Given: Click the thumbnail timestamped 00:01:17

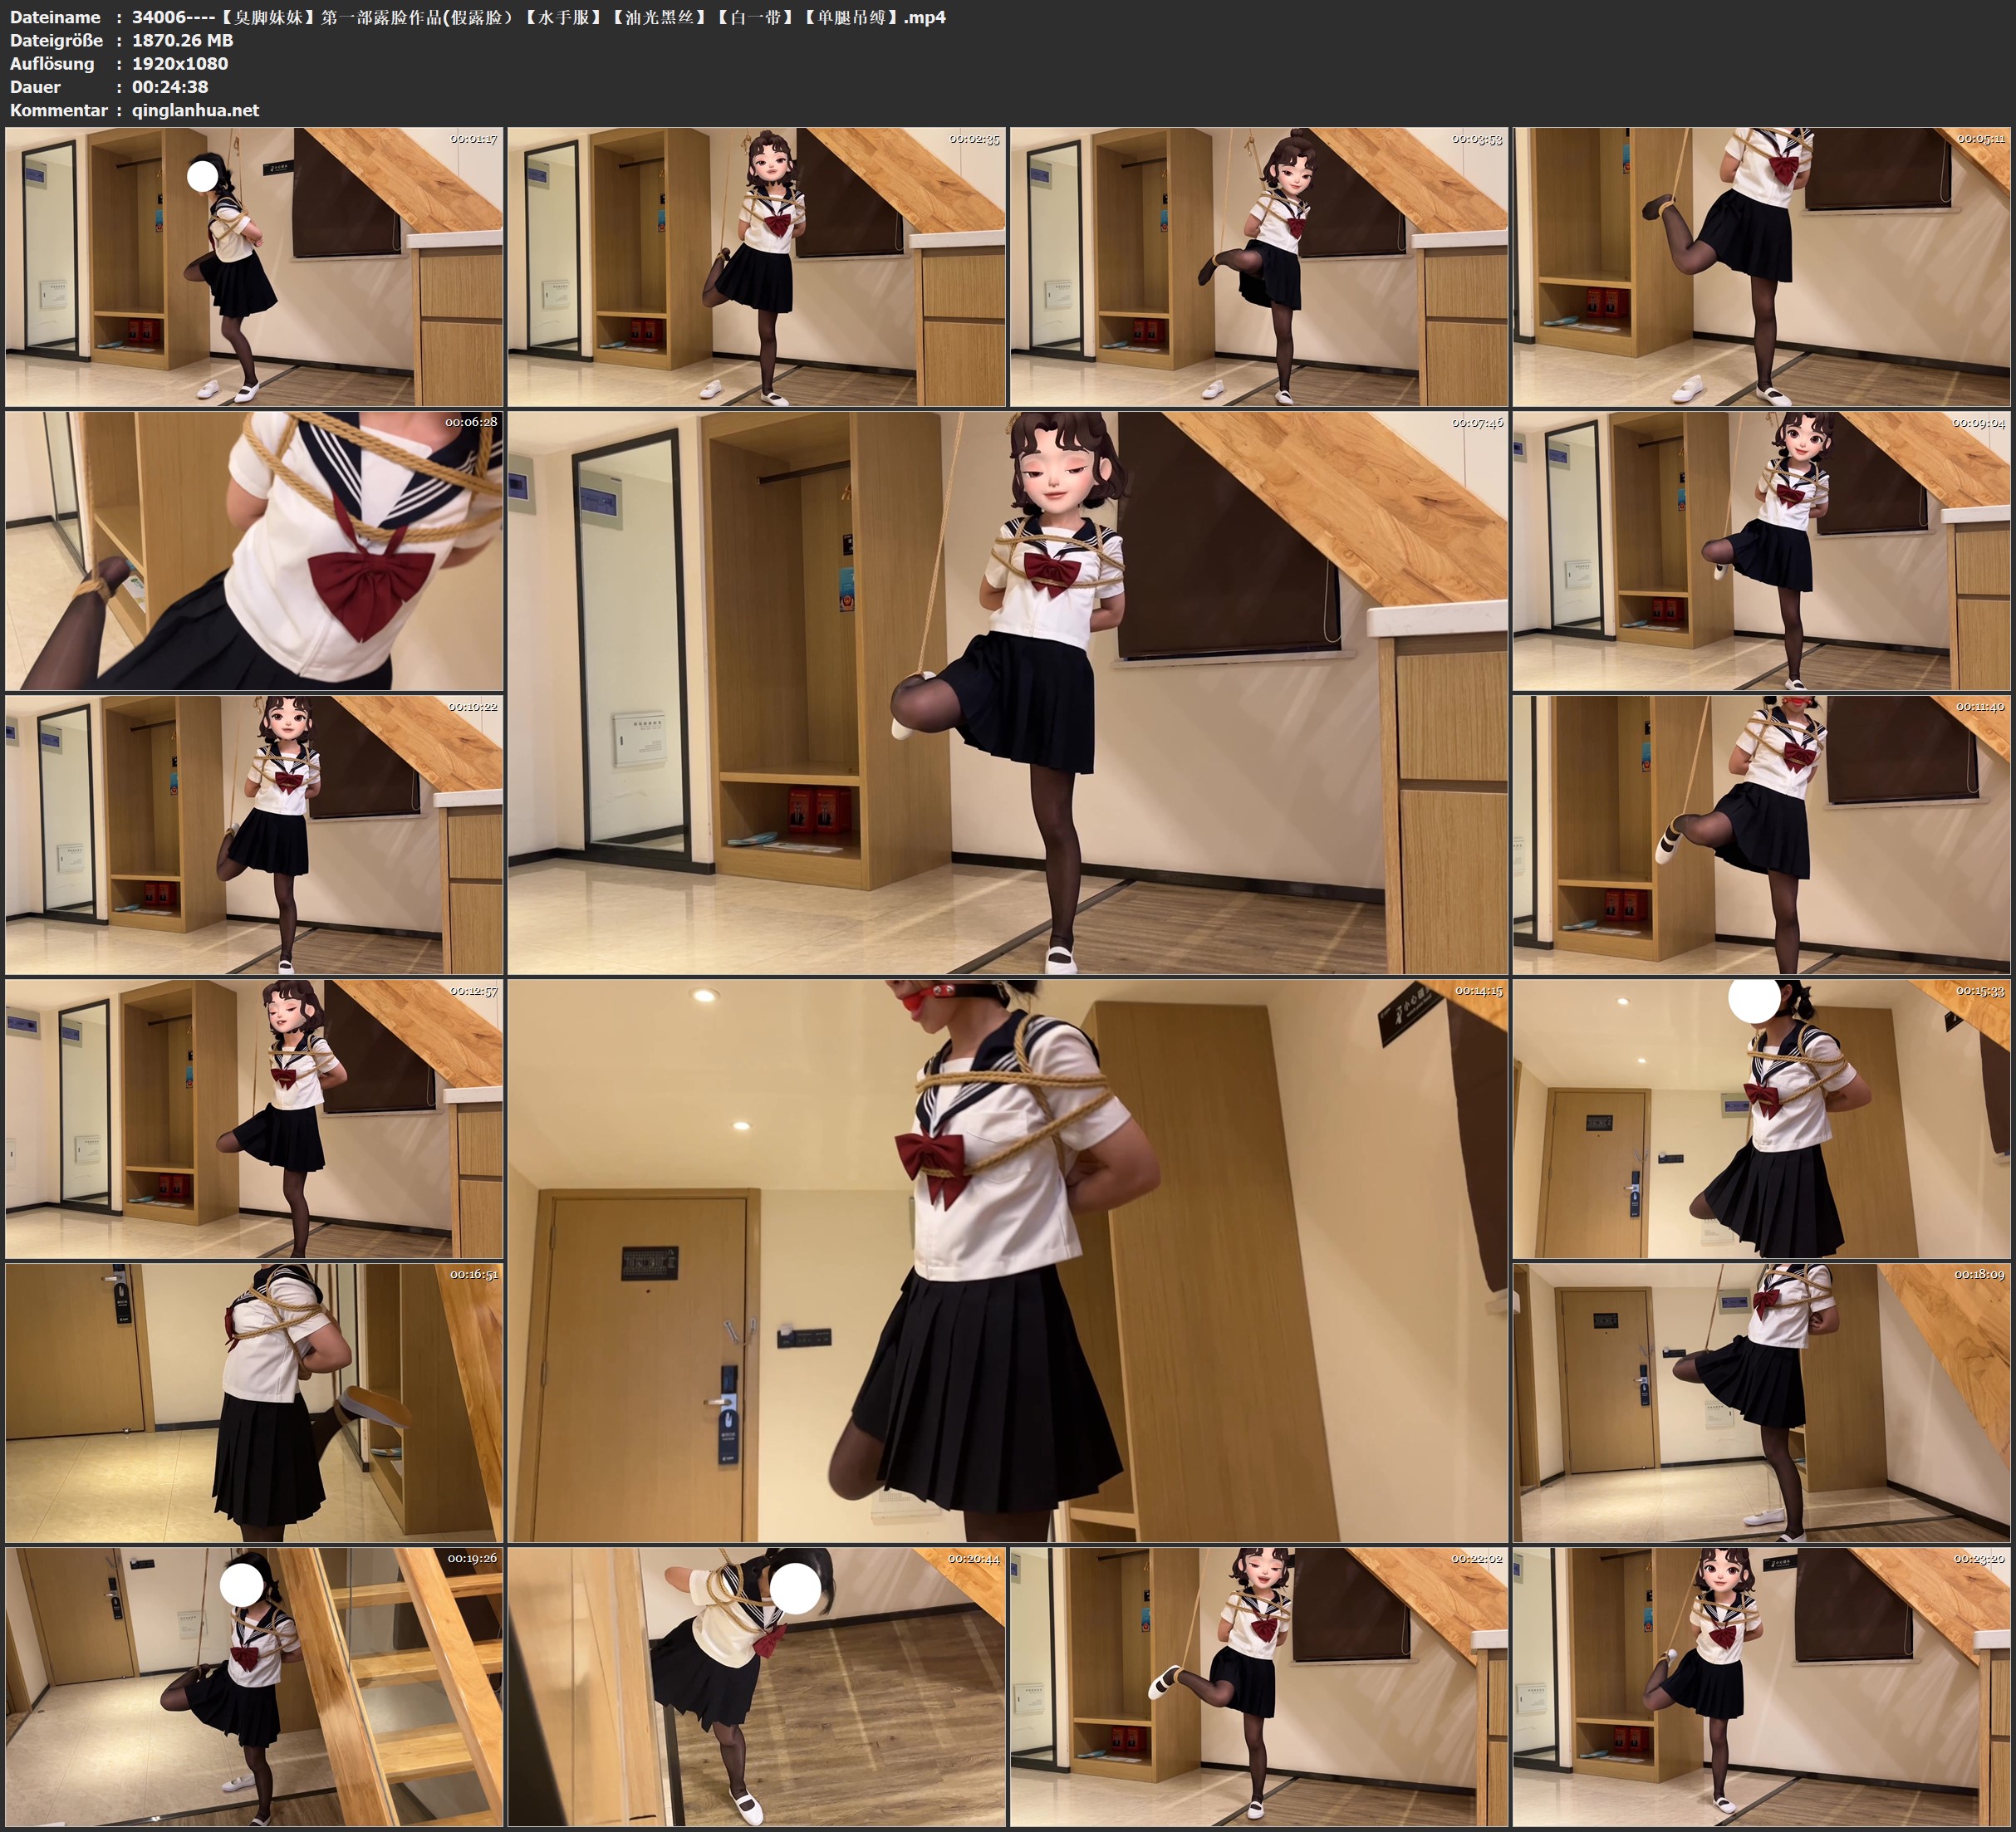Looking at the screenshot, I should [254, 267].
